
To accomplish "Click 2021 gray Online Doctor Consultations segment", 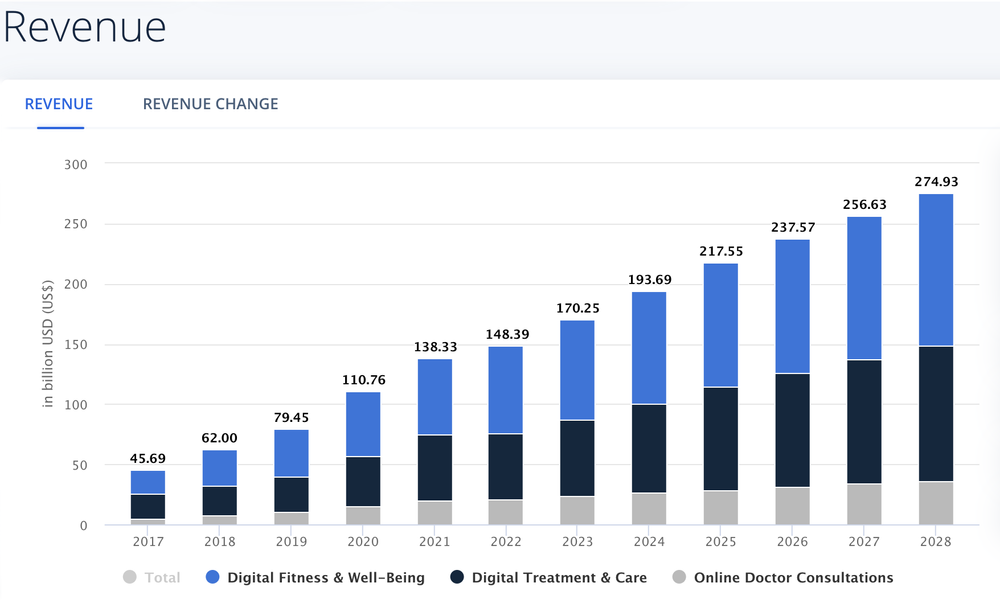I will pyautogui.click(x=434, y=513).
